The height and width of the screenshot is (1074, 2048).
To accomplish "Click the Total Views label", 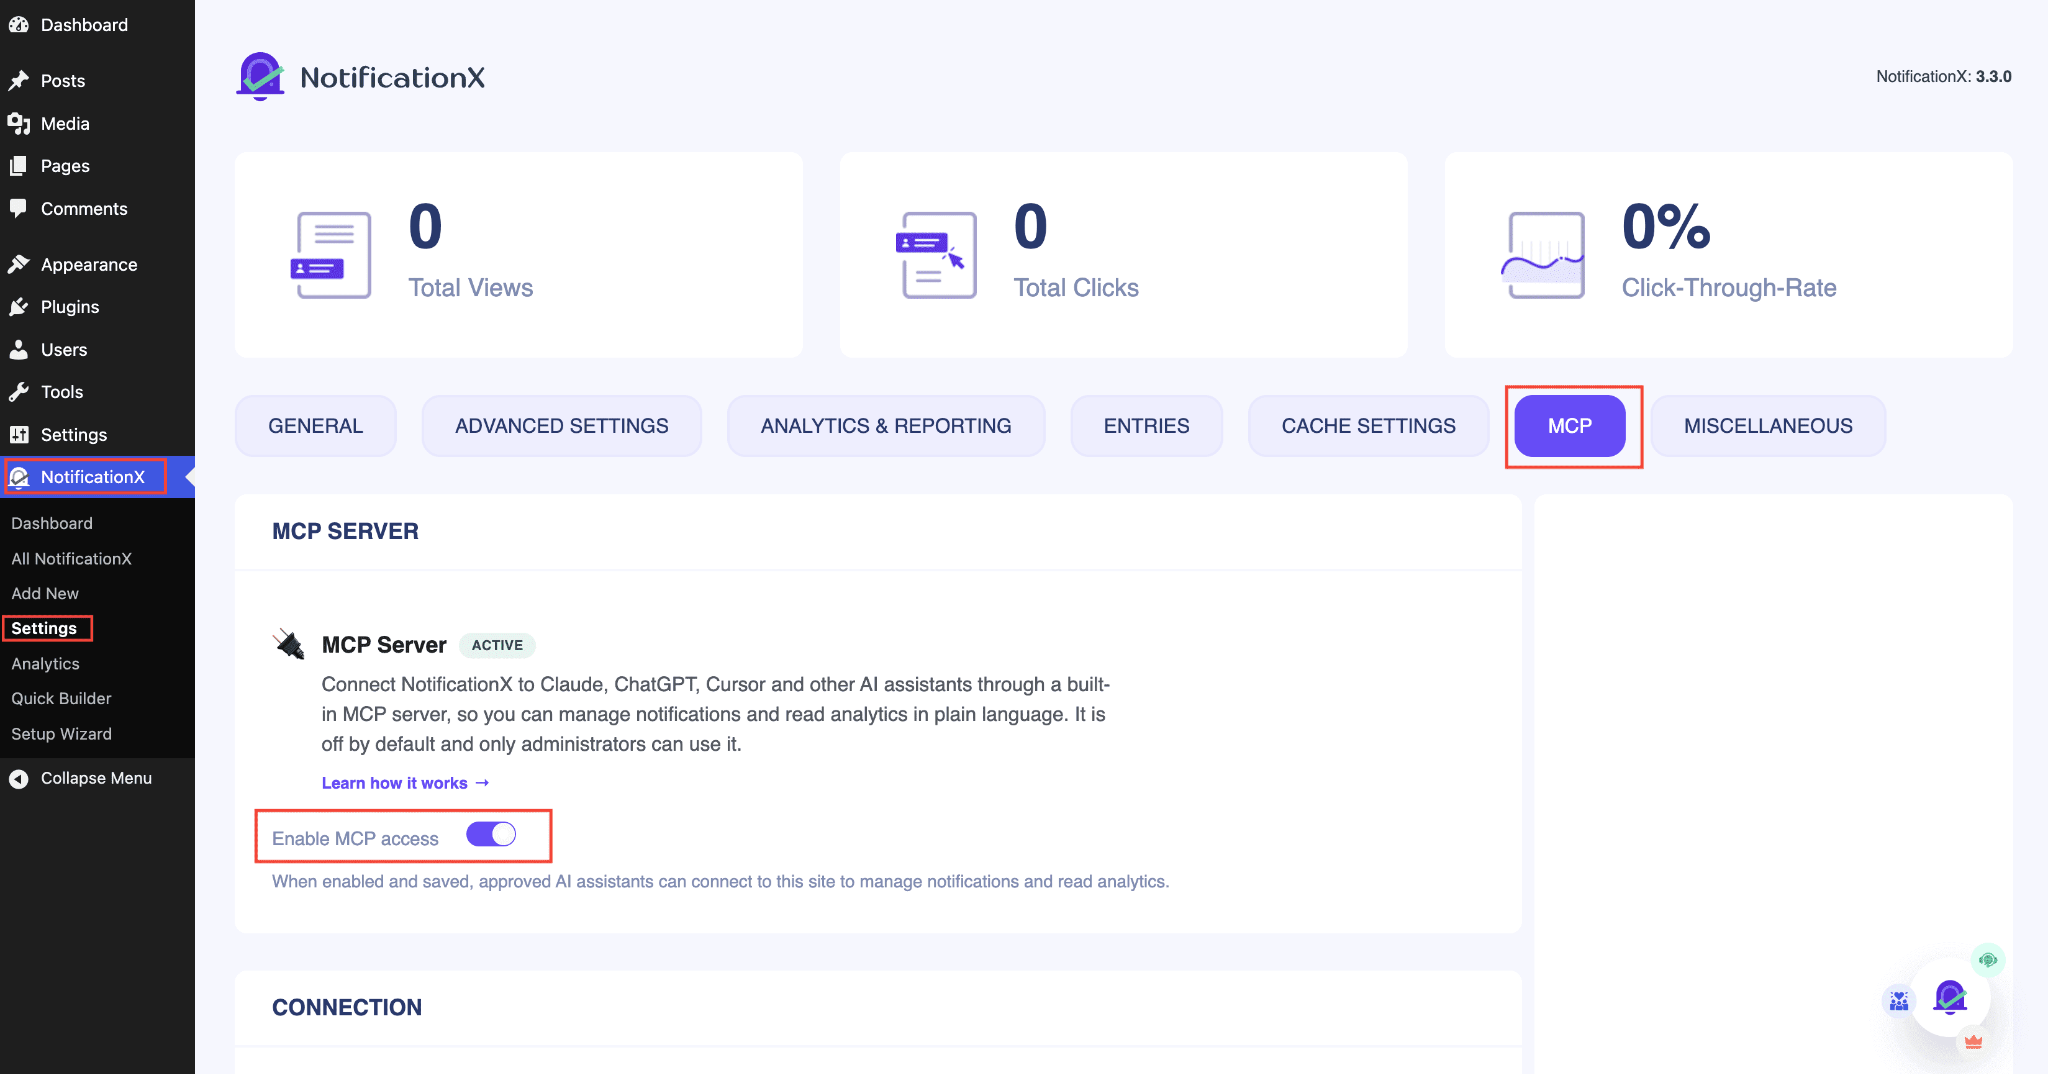I will coord(471,288).
